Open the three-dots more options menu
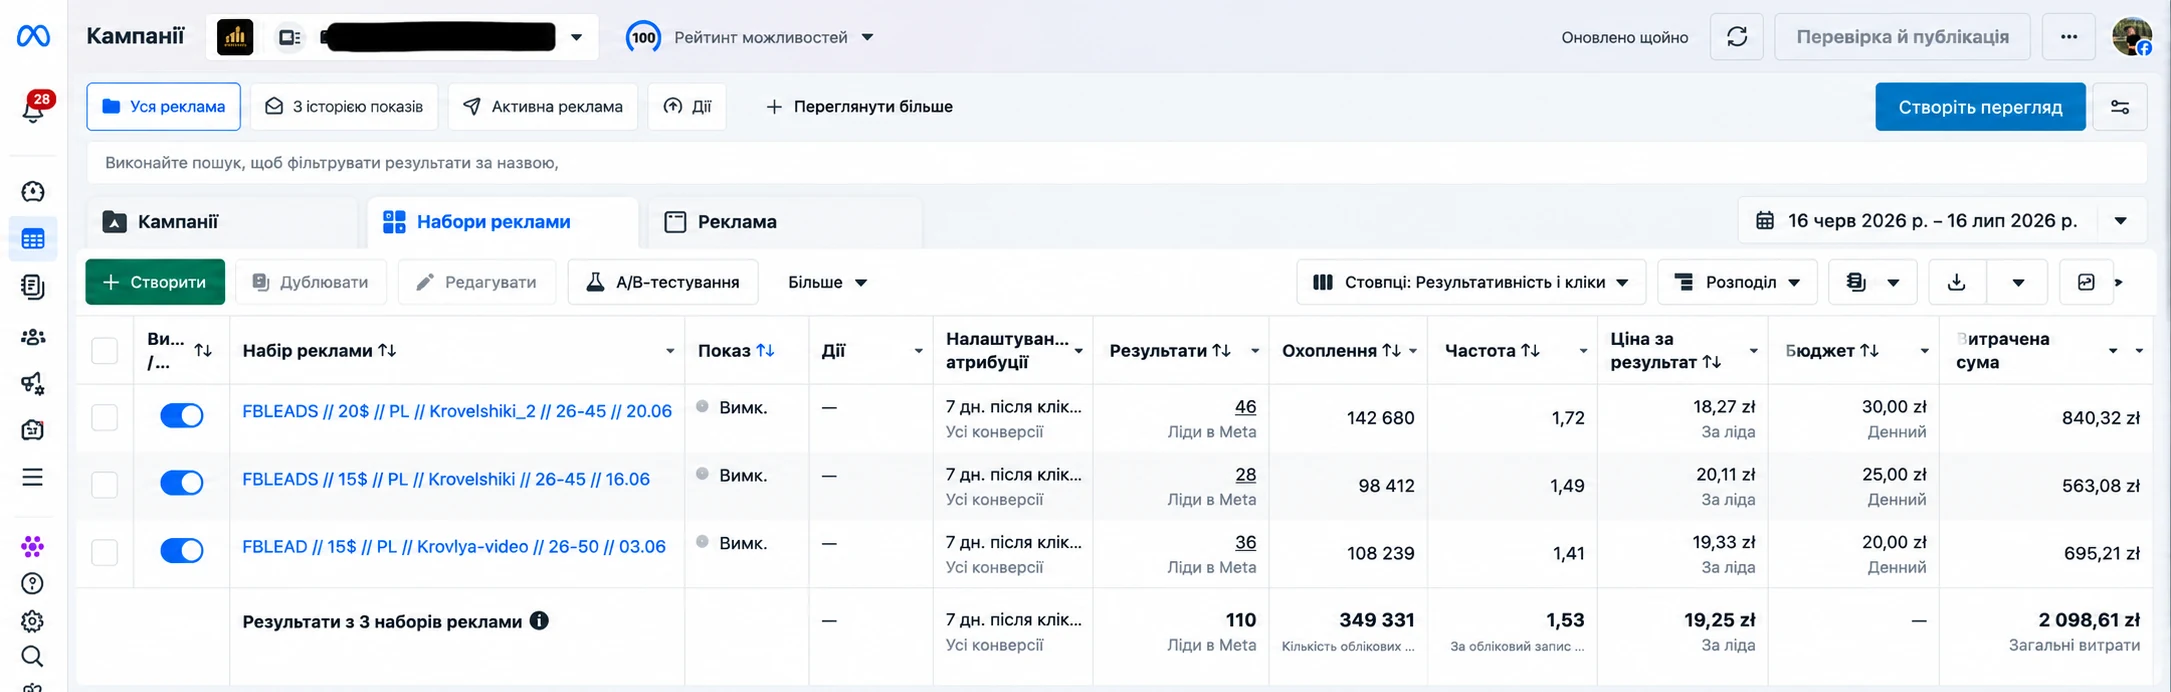 click(2069, 37)
